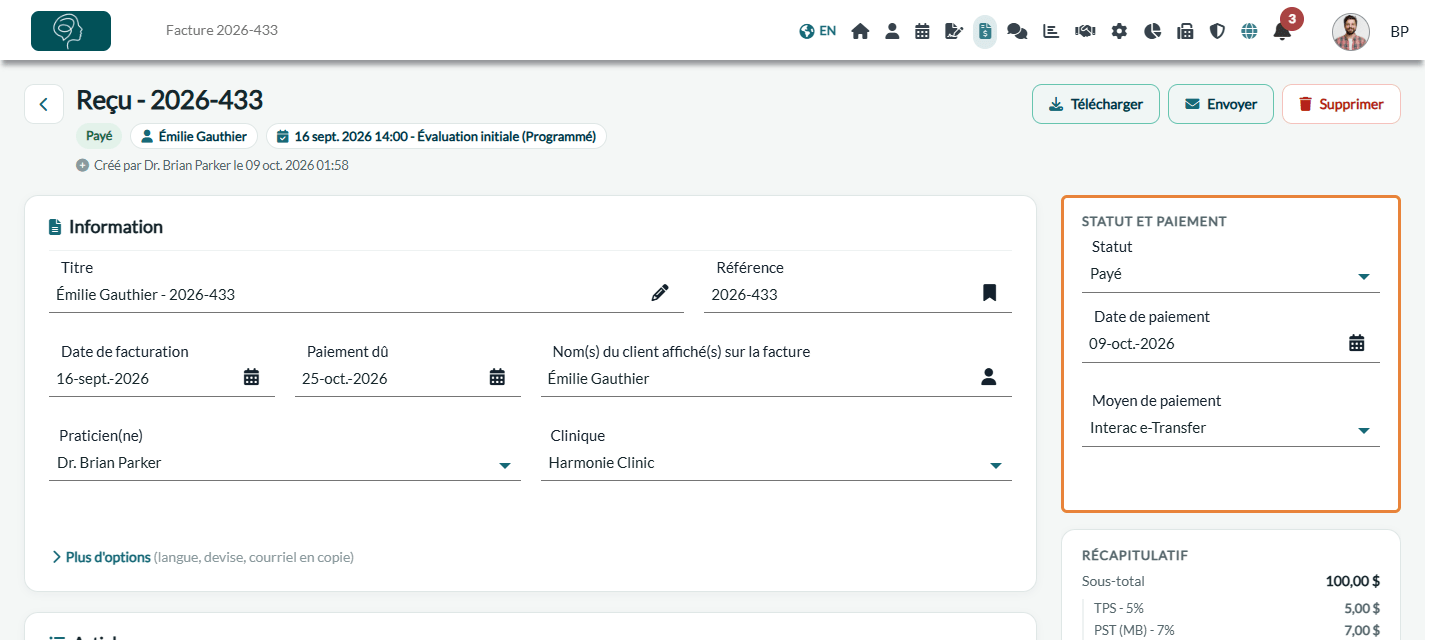Click the Payé status badge under title
Viewport: 1440px width, 640px height.
click(x=99, y=136)
